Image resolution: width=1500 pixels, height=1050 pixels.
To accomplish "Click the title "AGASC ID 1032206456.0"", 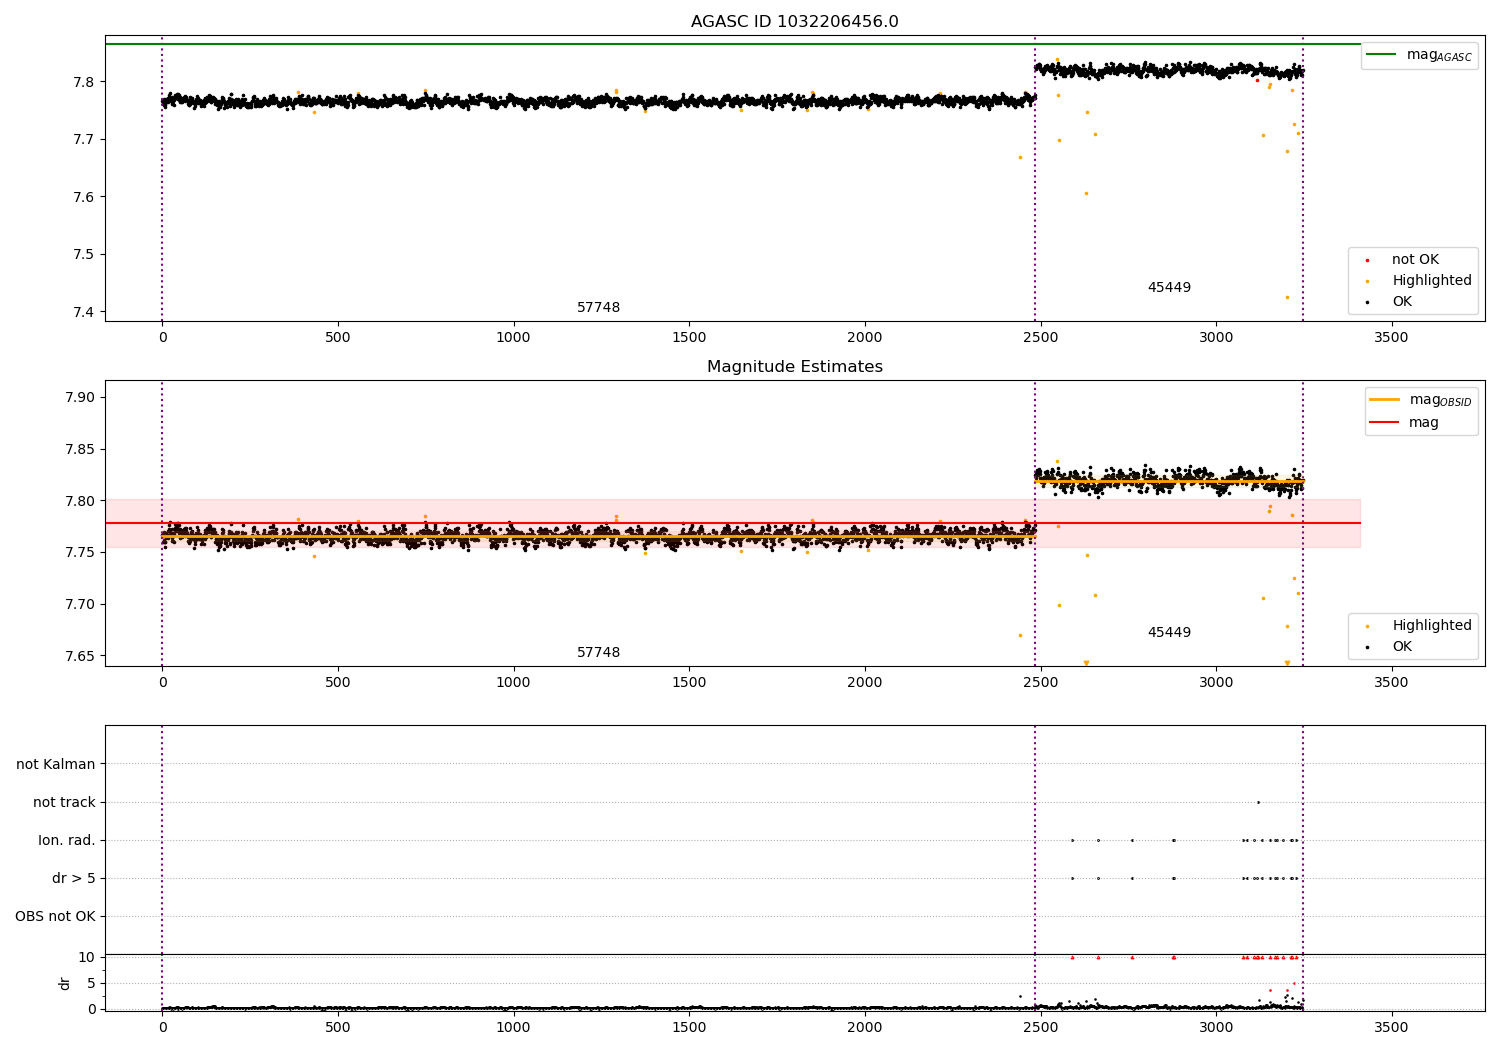I will tap(794, 22).
